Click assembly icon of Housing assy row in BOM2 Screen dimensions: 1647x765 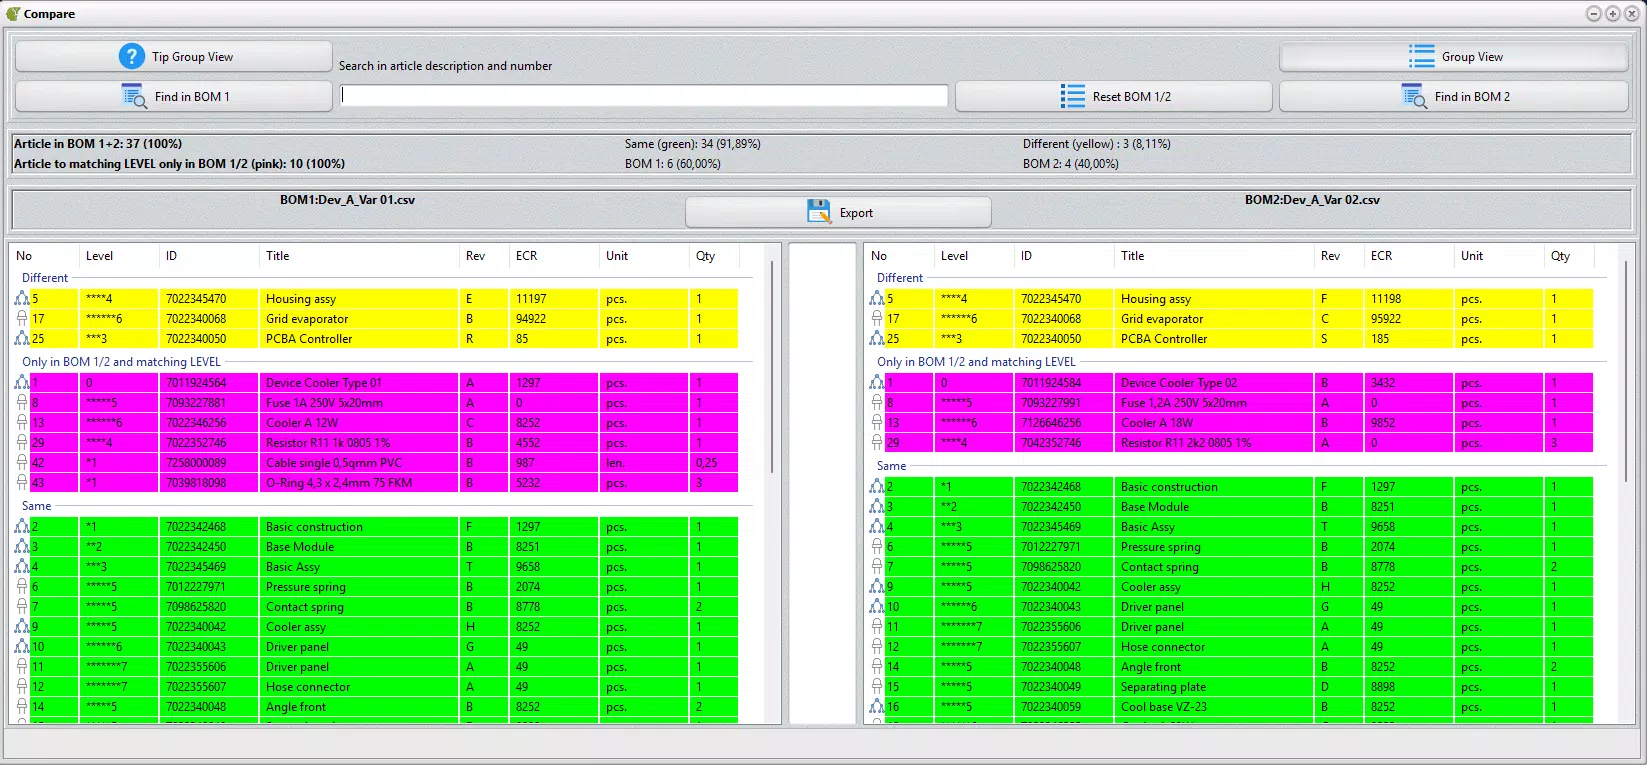click(x=877, y=298)
